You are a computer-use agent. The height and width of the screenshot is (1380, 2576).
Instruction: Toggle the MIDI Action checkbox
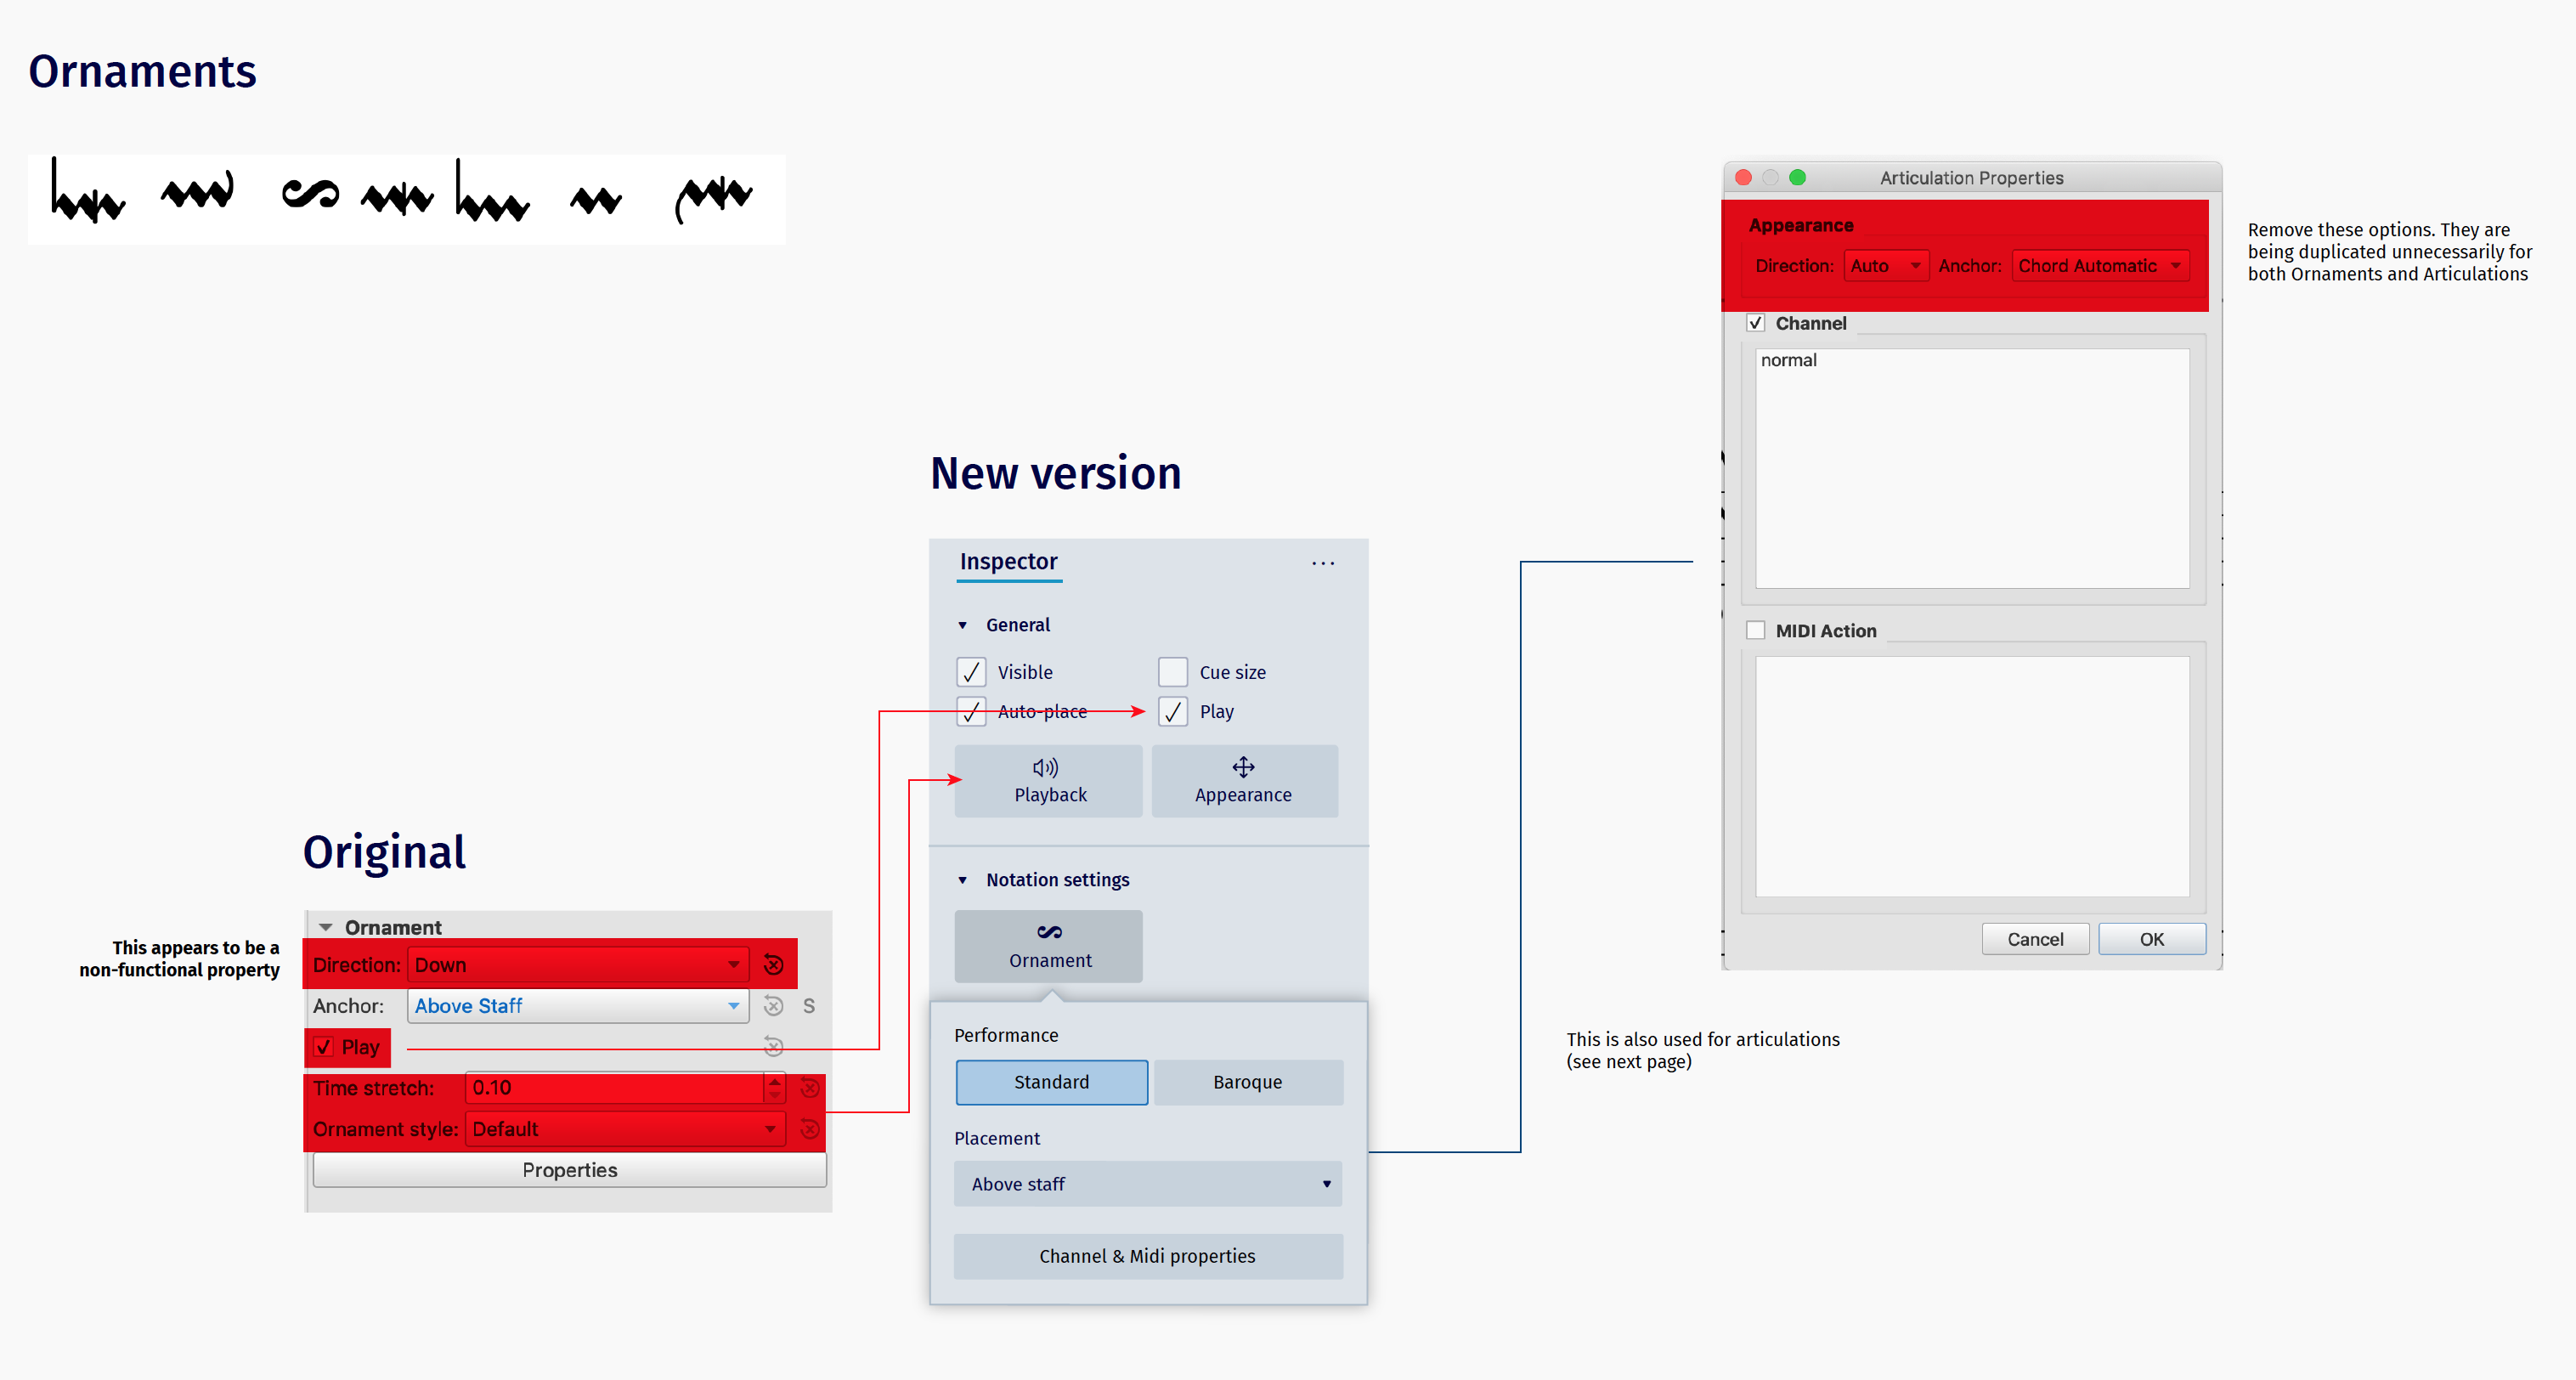(1756, 630)
